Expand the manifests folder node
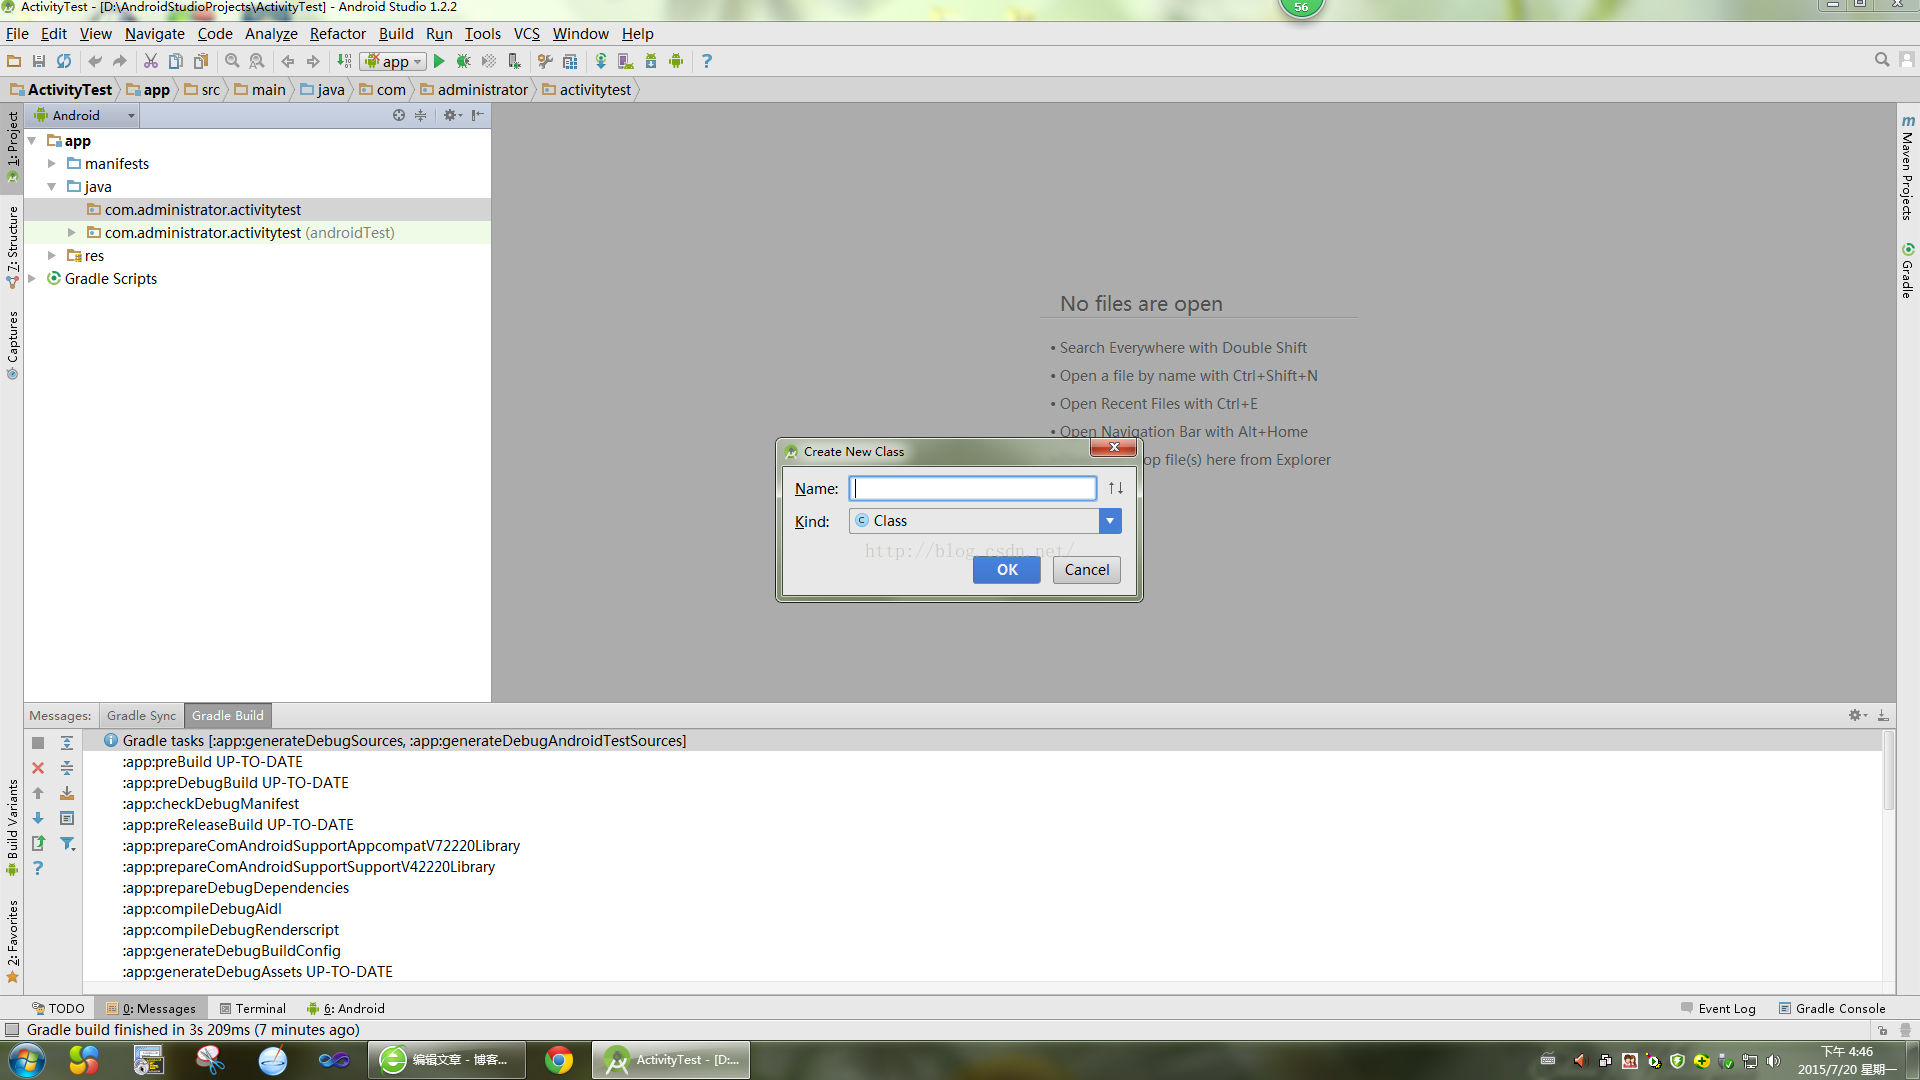Screen dimensions: 1920x1080 pyautogui.click(x=52, y=164)
